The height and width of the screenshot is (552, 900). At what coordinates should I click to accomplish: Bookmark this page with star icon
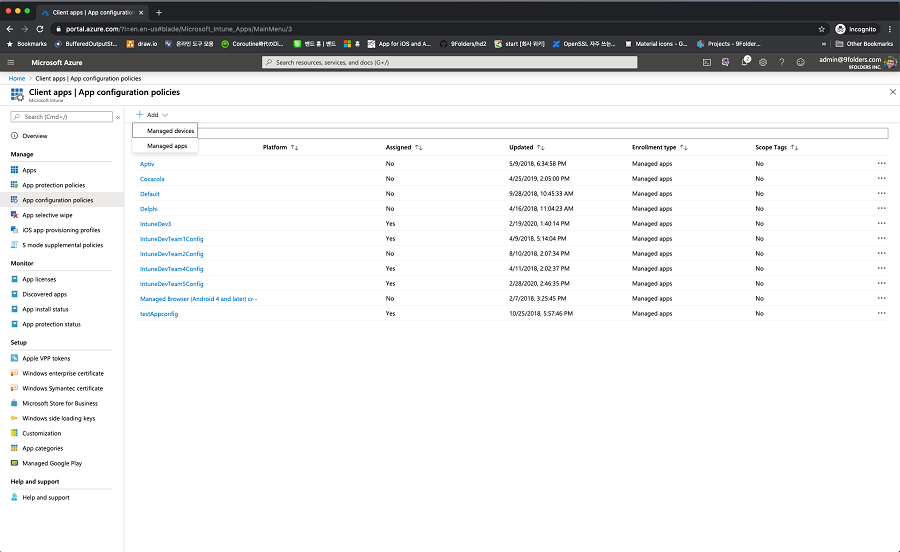coord(821,29)
